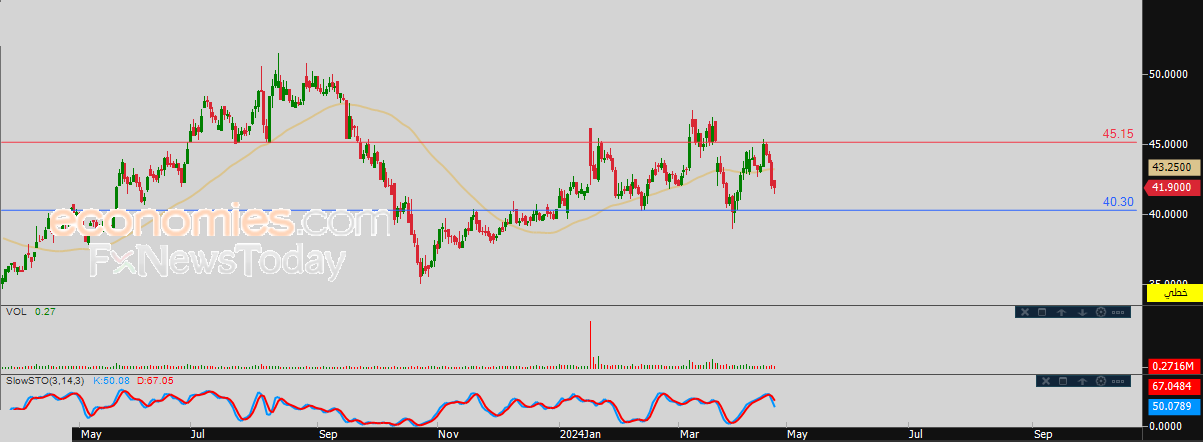Open the VOL indicator settings gear
This screenshot has height=442, width=1203.
pyautogui.click(x=1101, y=312)
